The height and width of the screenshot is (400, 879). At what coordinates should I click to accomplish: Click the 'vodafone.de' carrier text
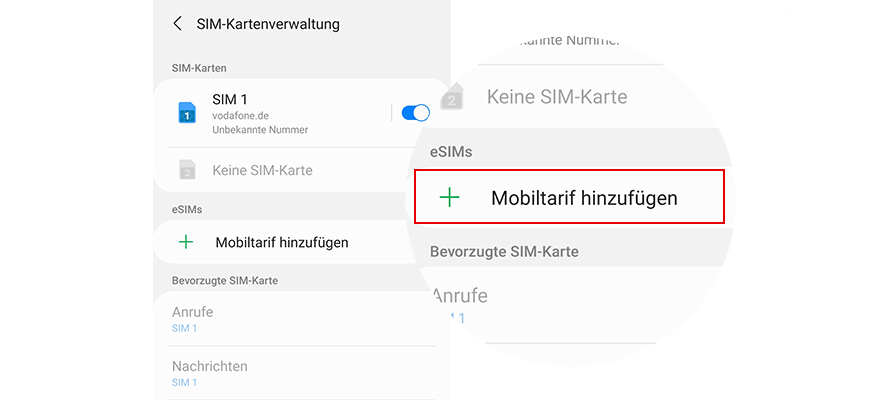point(240,115)
